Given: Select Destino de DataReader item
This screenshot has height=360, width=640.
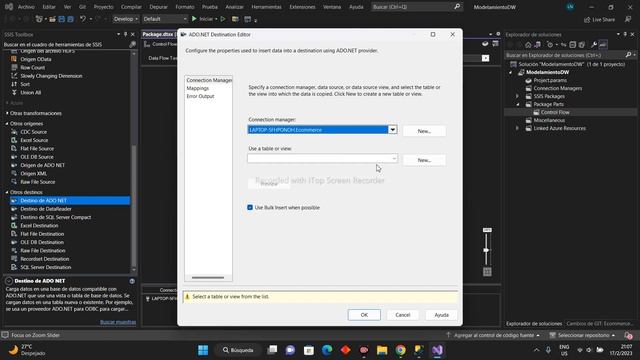Looking at the screenshot, I should pyautogui.click(x=46, y=209).
